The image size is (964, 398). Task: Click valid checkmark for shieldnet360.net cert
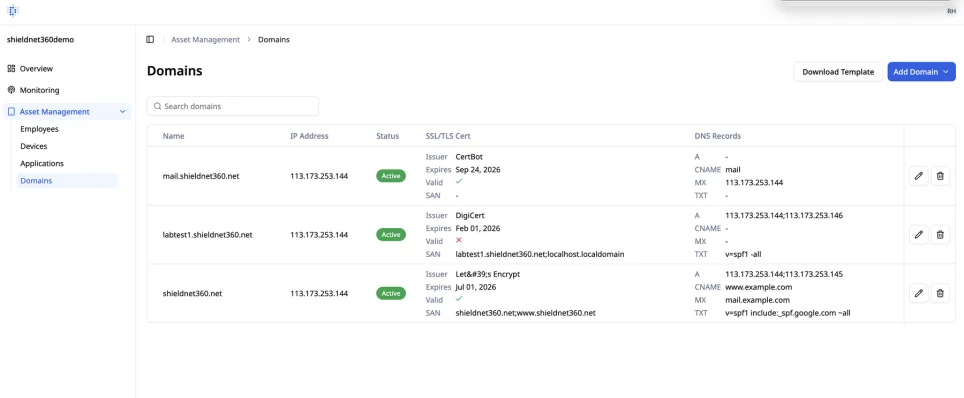pyautogui.click(x=459, y=299)
